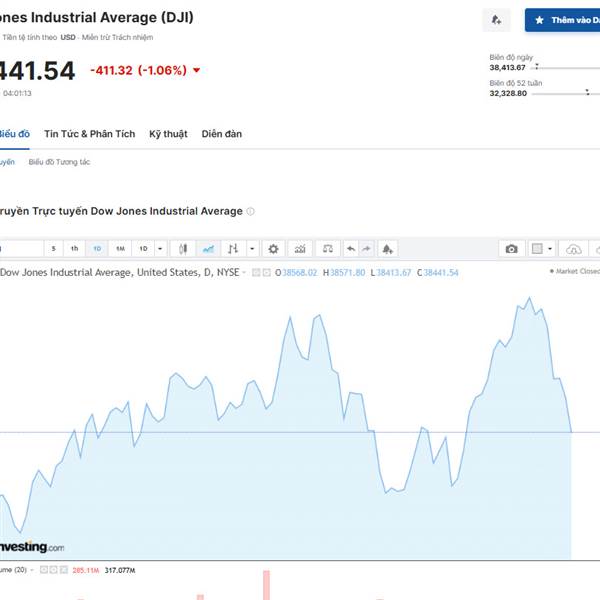The height and width of the screenshot is (600, 600).
Task: Click the compare symbols scale icon
Action: (328, 249)
